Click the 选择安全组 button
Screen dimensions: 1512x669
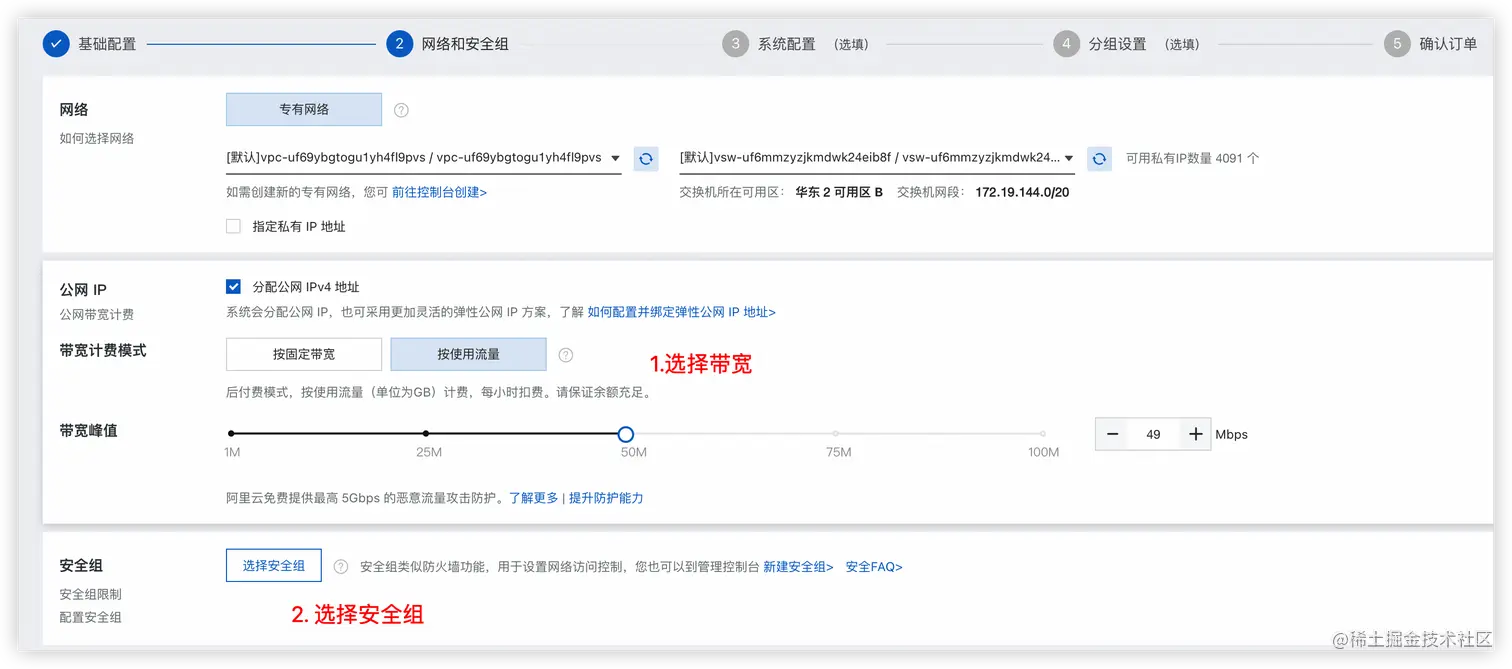[273, 565]
